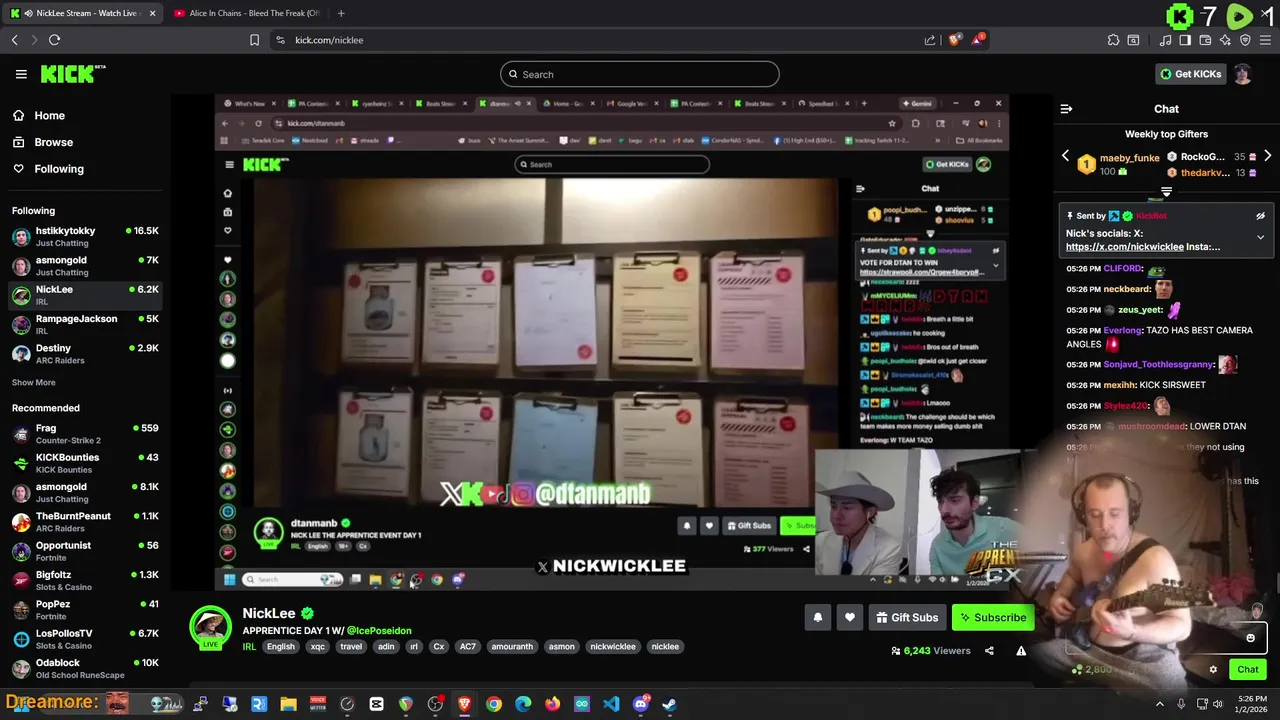Image resolution: width=1280 pixels, height=720 pixels.
Task: Open chat settings gear icon
Action: 1213,670
